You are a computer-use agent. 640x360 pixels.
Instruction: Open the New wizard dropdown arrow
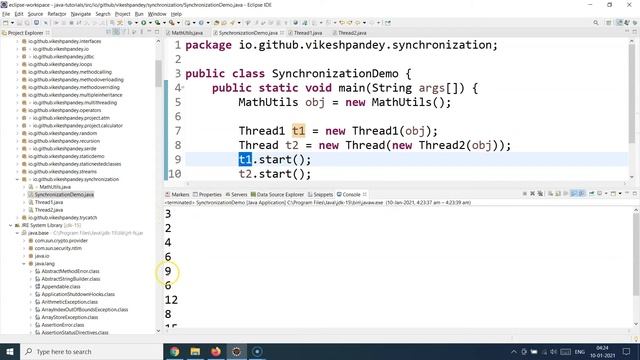[x=12, y=23]
